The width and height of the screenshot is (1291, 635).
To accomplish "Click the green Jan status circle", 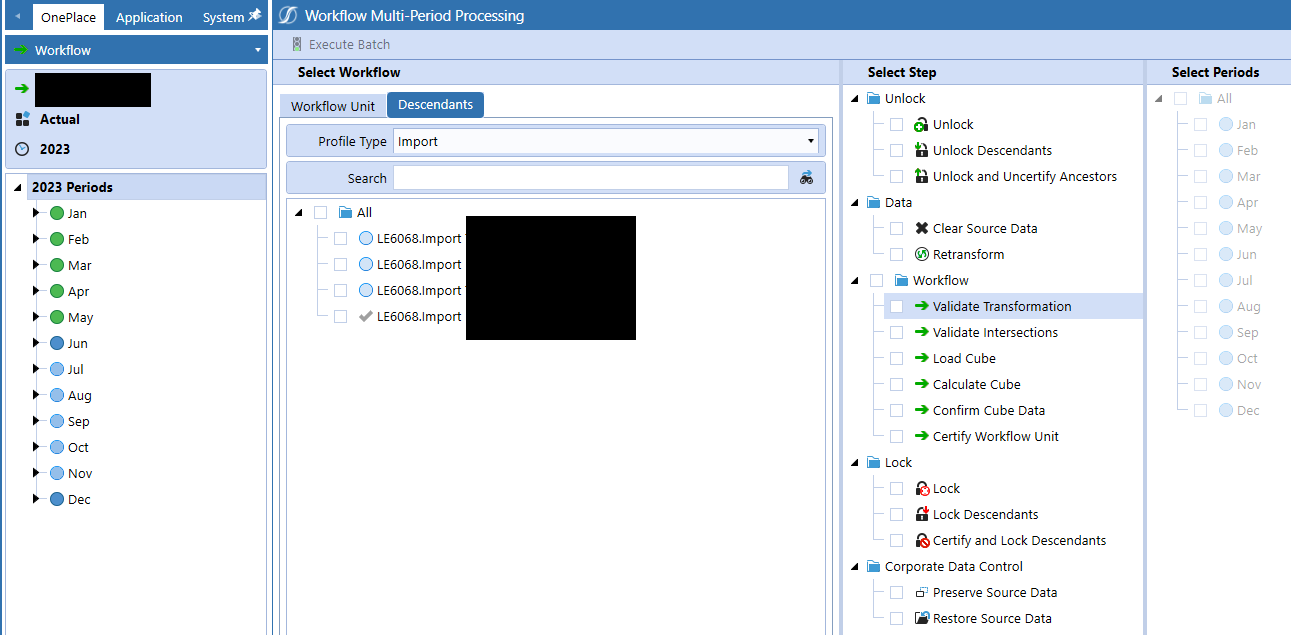I will point(56,213).
